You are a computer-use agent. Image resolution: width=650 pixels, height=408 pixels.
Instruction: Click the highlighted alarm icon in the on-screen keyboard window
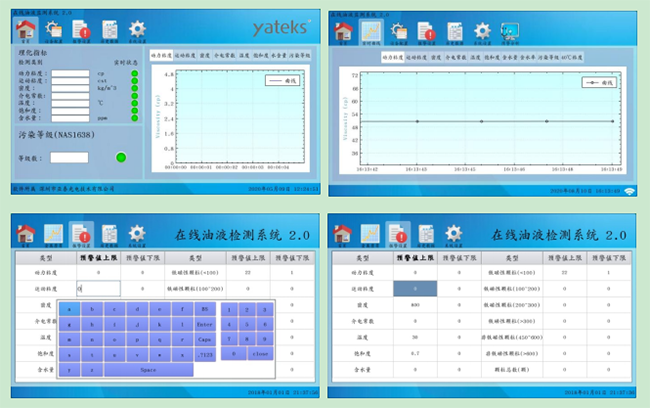coord(81,234)
